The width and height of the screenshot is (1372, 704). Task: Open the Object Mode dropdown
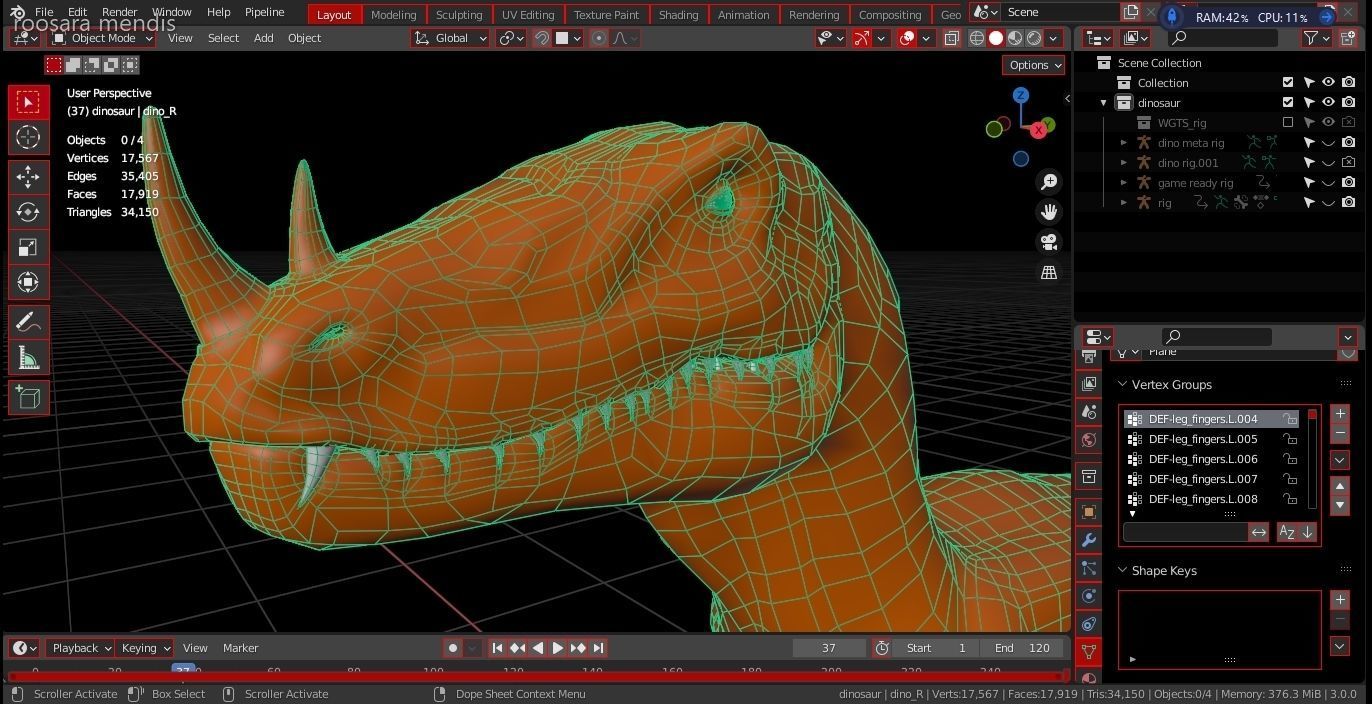tap(102, 38)
